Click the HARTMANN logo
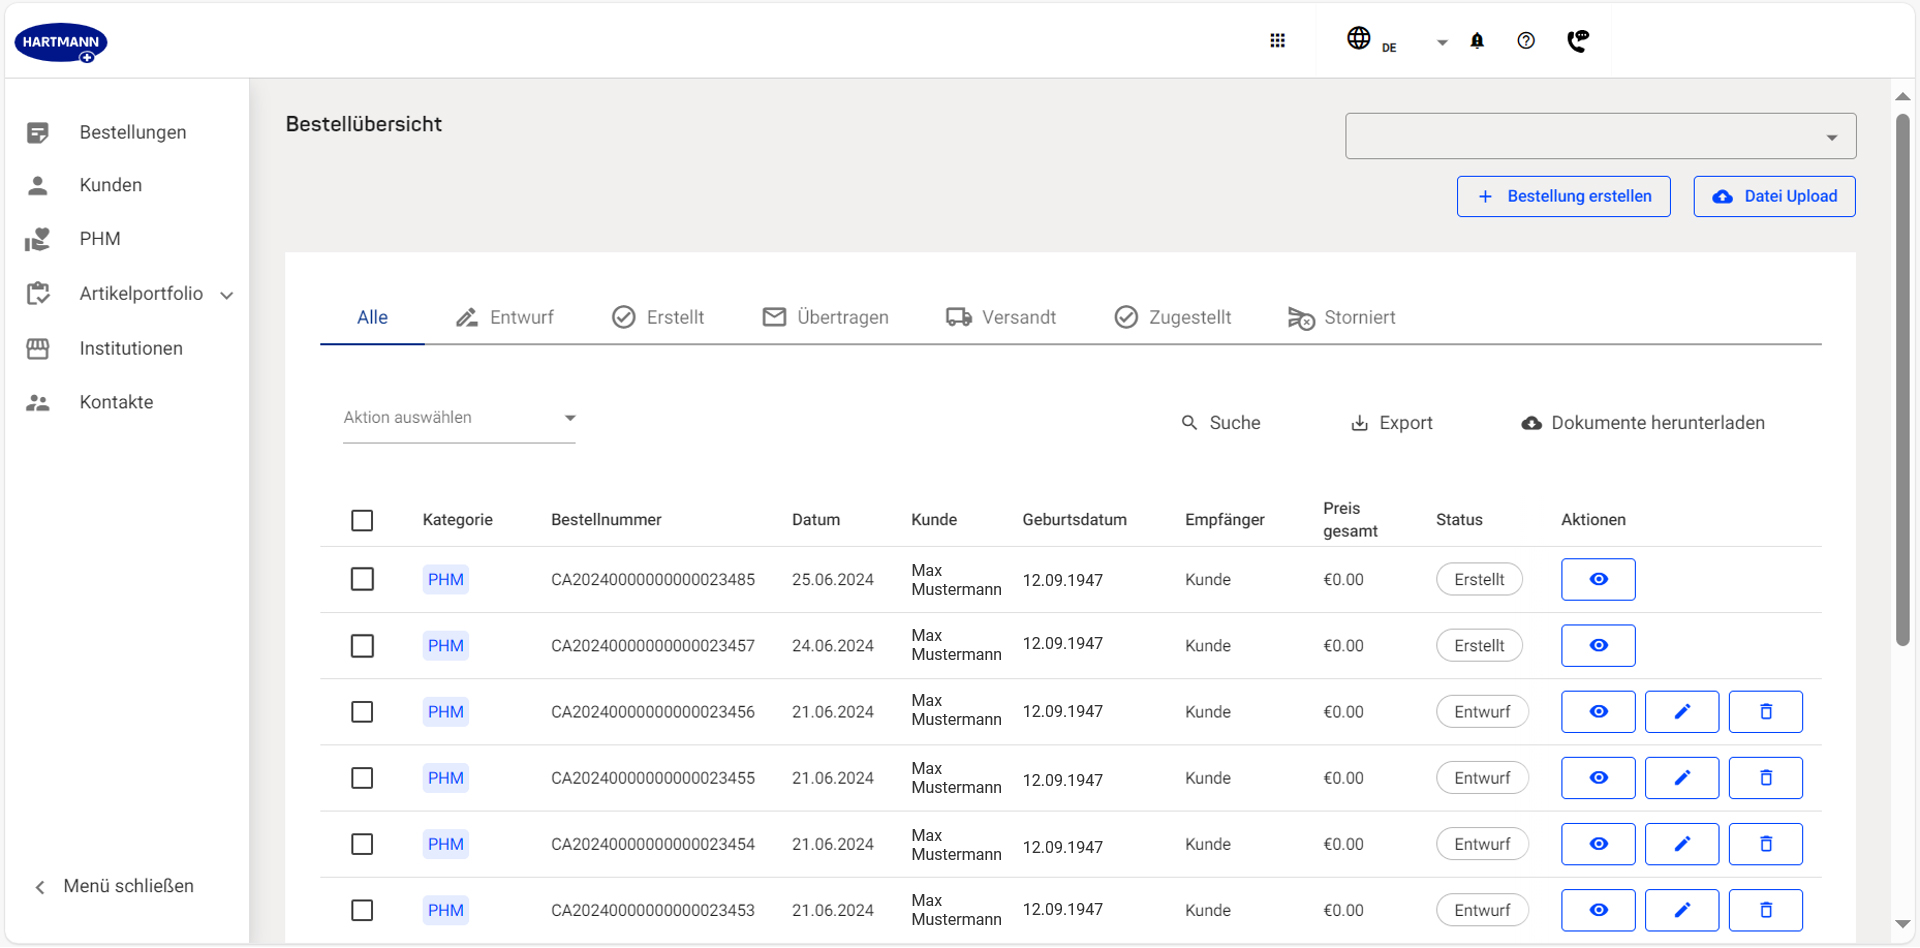The height and width of the screenshot is (948, 1920). (61, 43)
